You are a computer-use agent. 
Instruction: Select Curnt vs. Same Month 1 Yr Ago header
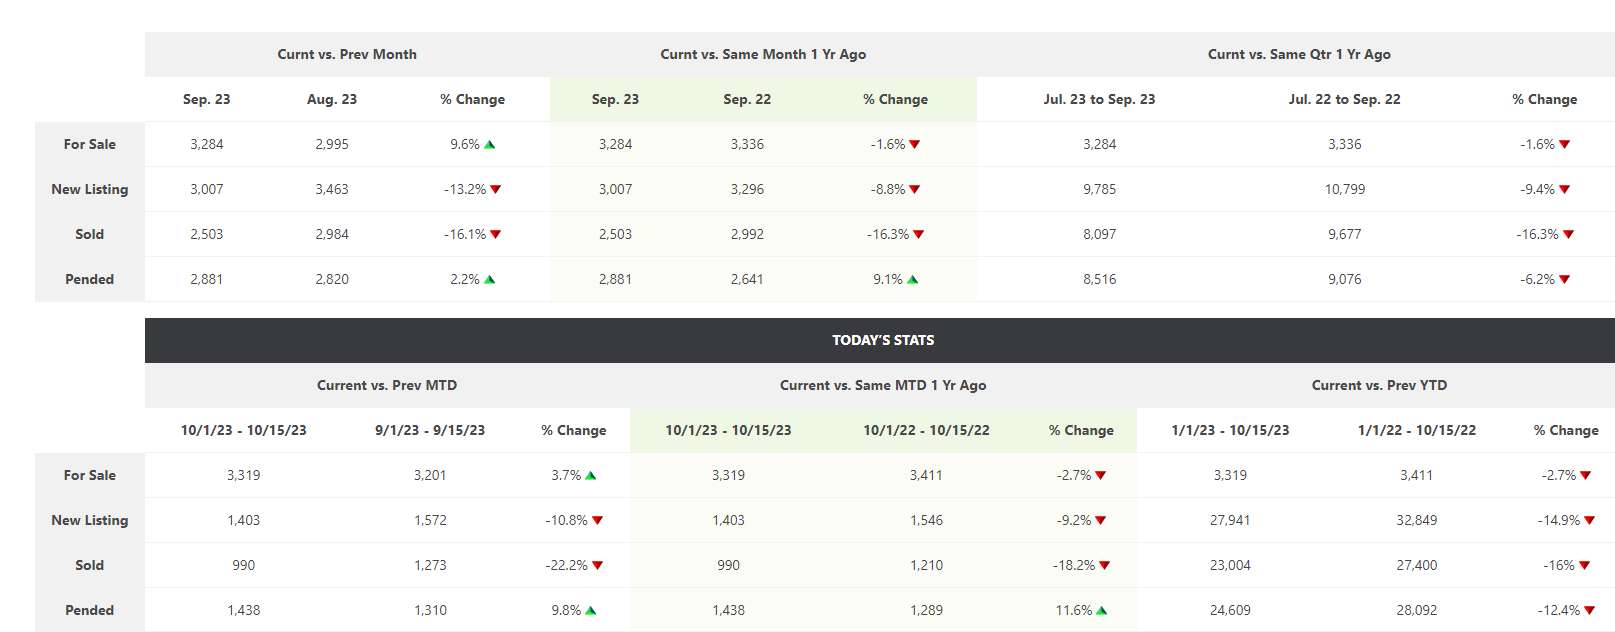763,54
